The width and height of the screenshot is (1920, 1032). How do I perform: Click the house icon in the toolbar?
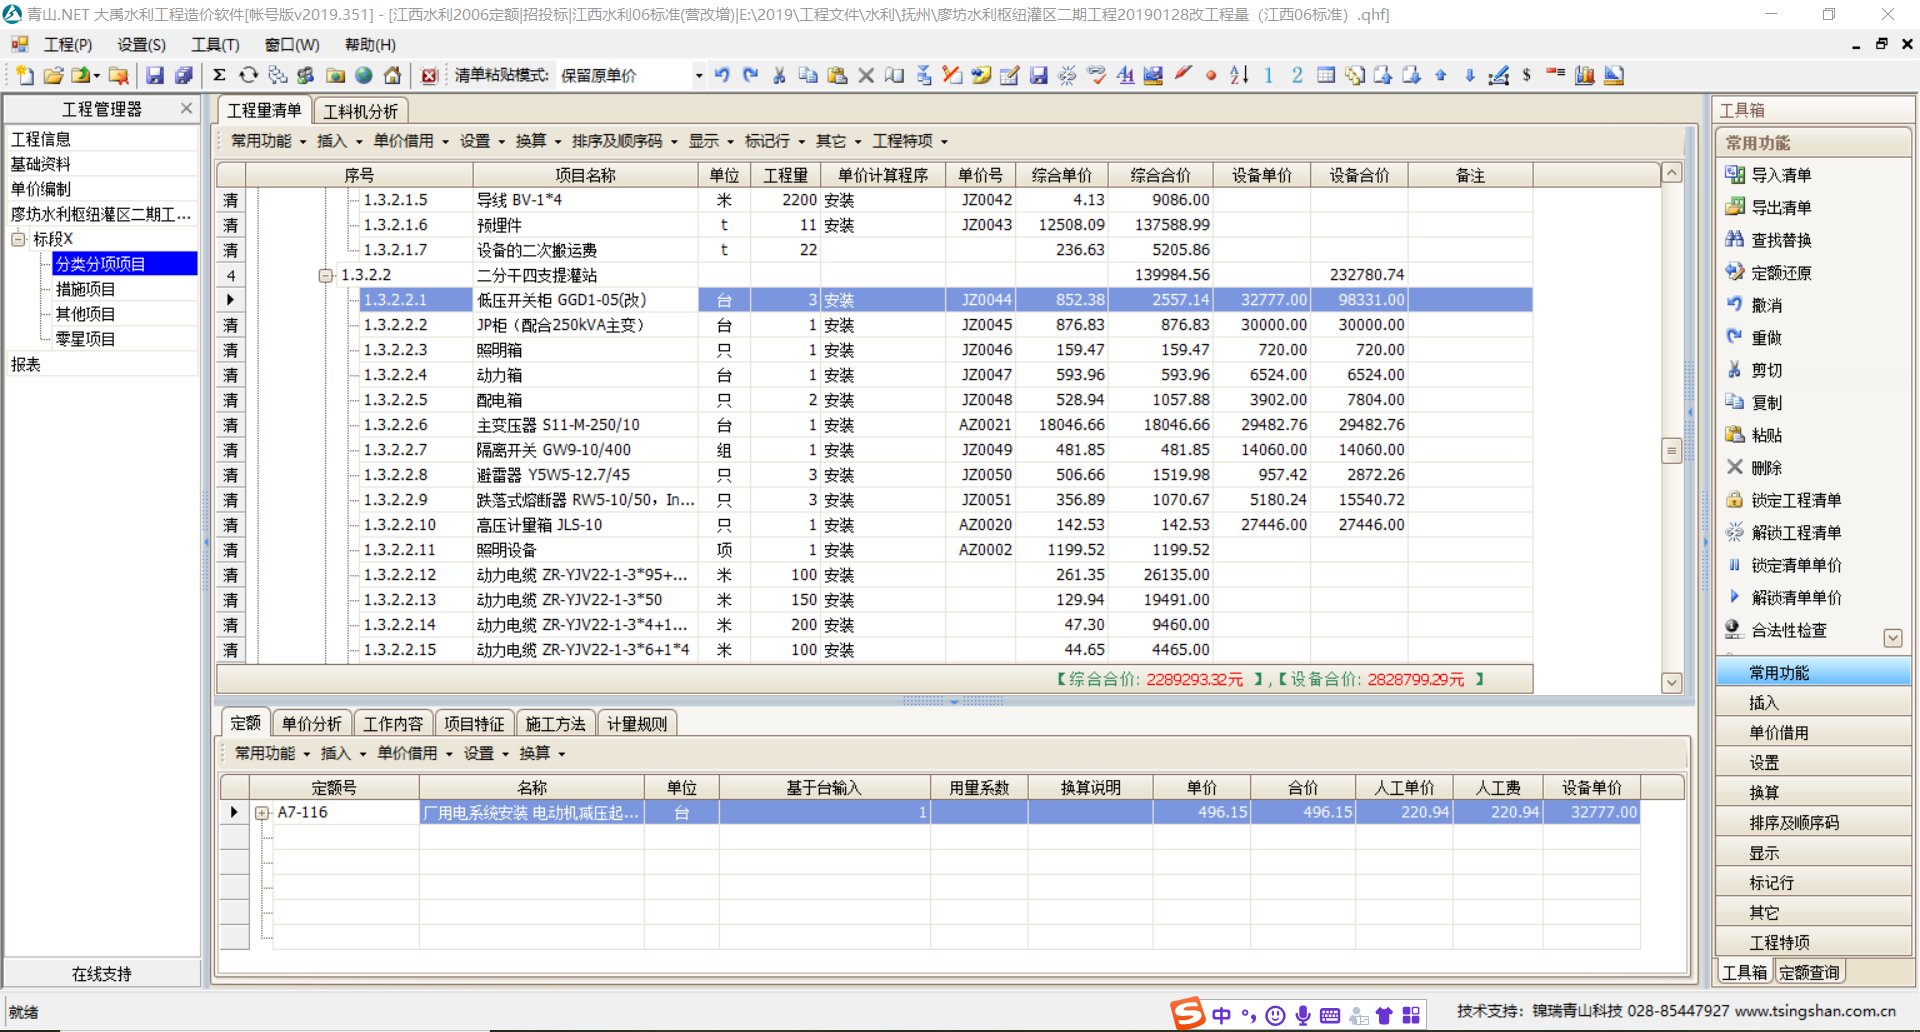click(393, 75)
